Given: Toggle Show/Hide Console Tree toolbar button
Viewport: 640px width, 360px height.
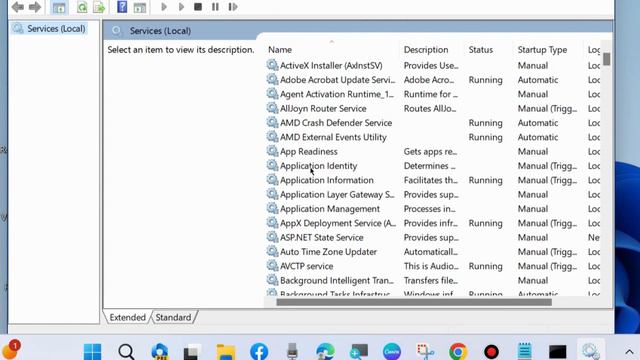Looking at the screenshot, I should click(59, 7).
